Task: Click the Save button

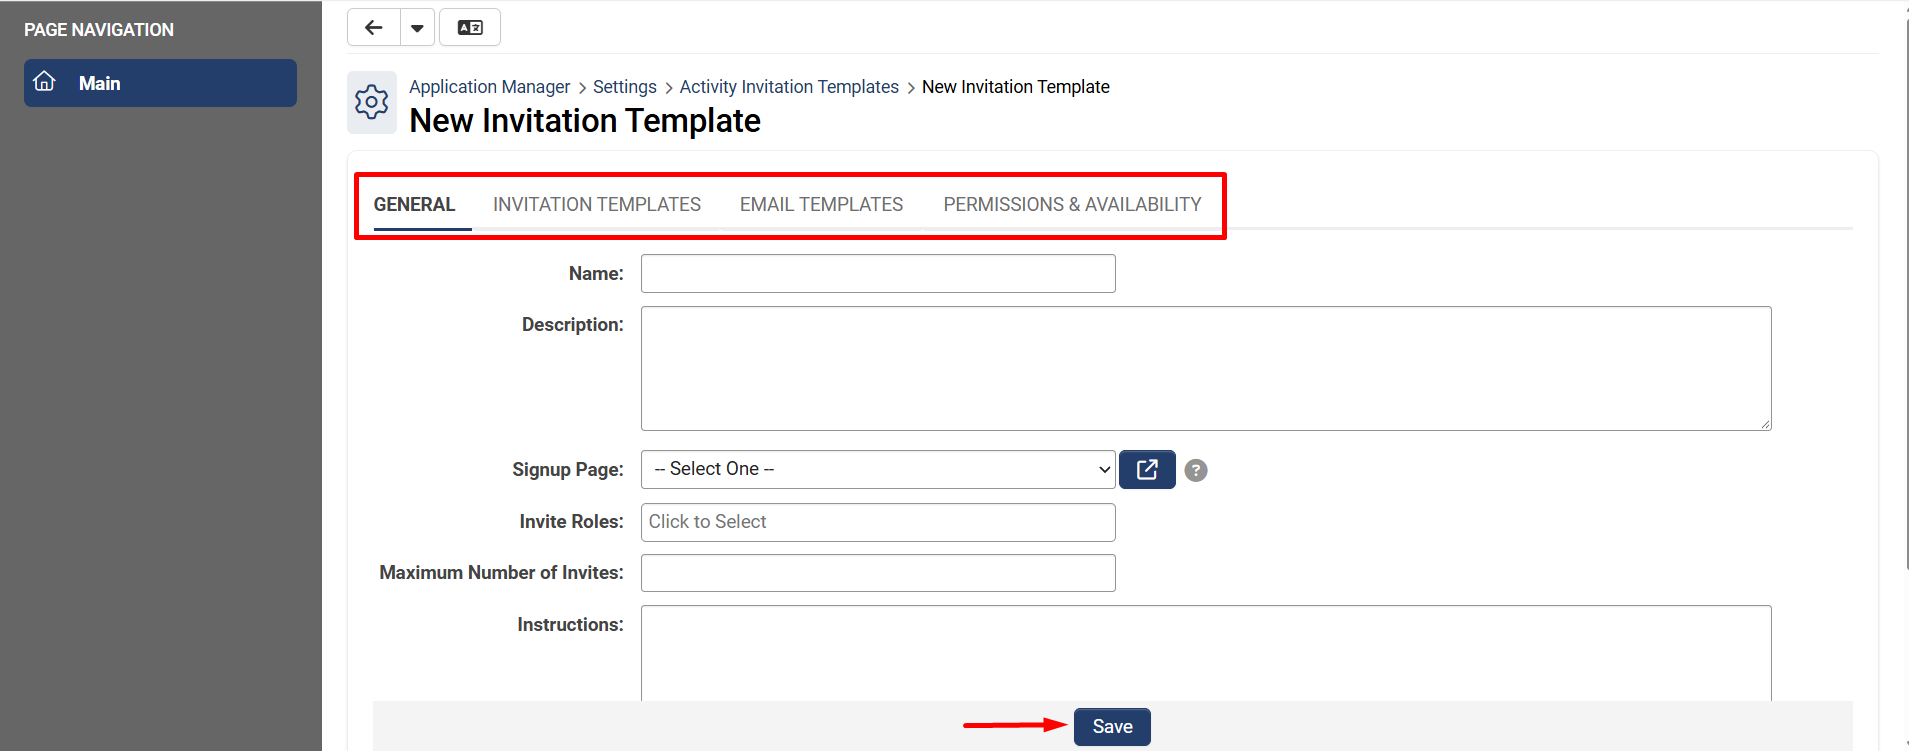Action: click(x=1112, y=727)
